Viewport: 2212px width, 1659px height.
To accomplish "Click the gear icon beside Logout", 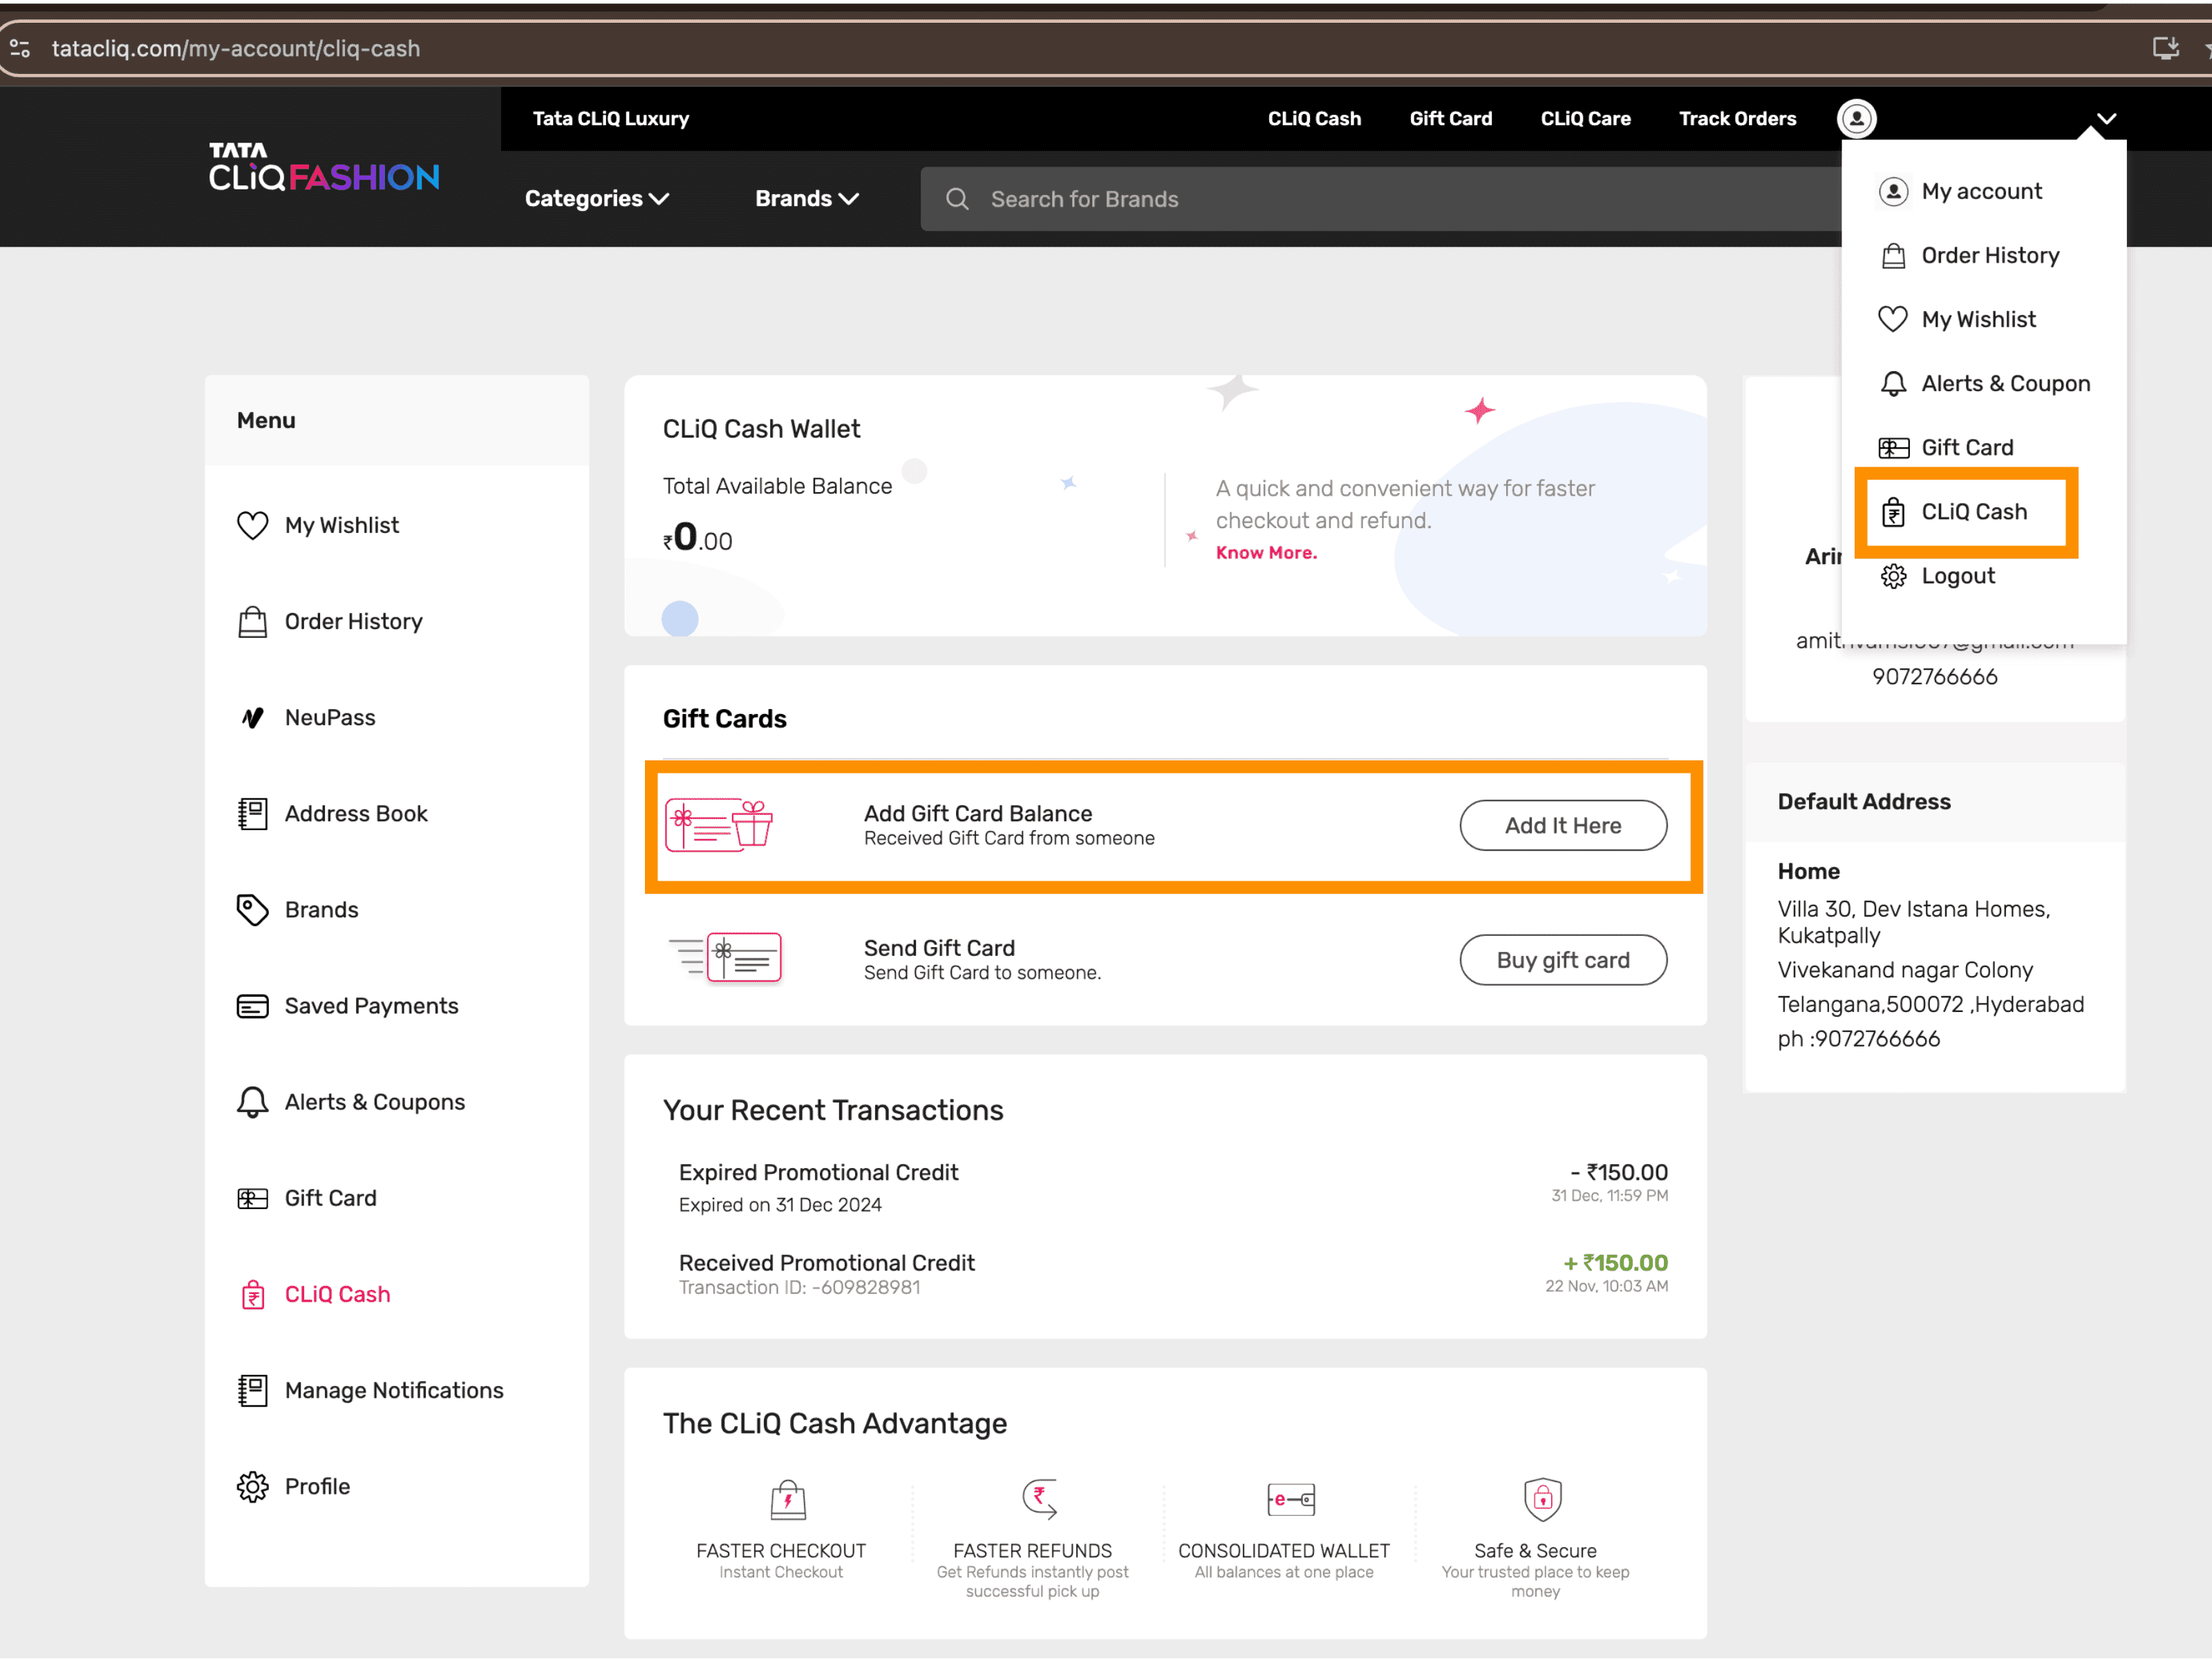I will coord(1893,576).
